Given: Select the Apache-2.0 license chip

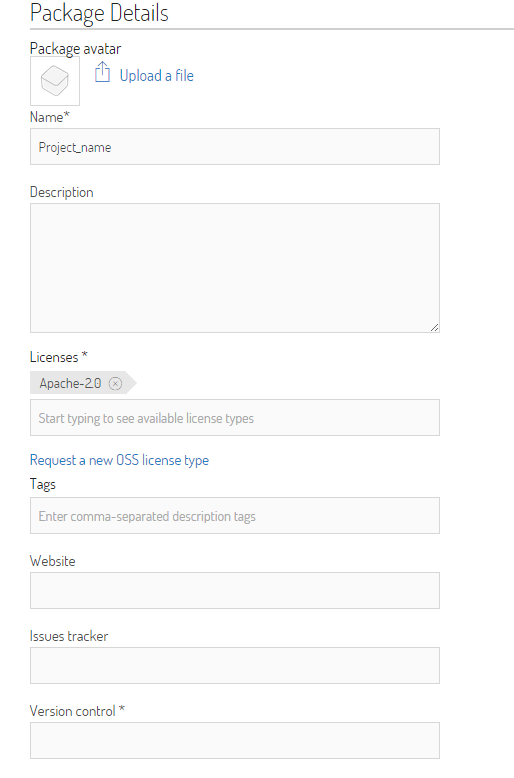Looking at the screenshot, I should pyautogui.click(x=70, y=383).
